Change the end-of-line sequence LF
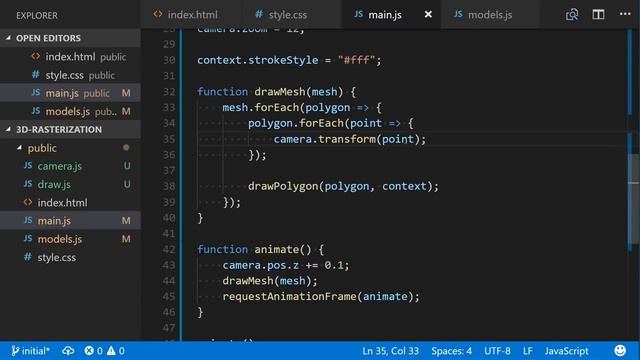The image size is (640, 360). coord(528,351)
